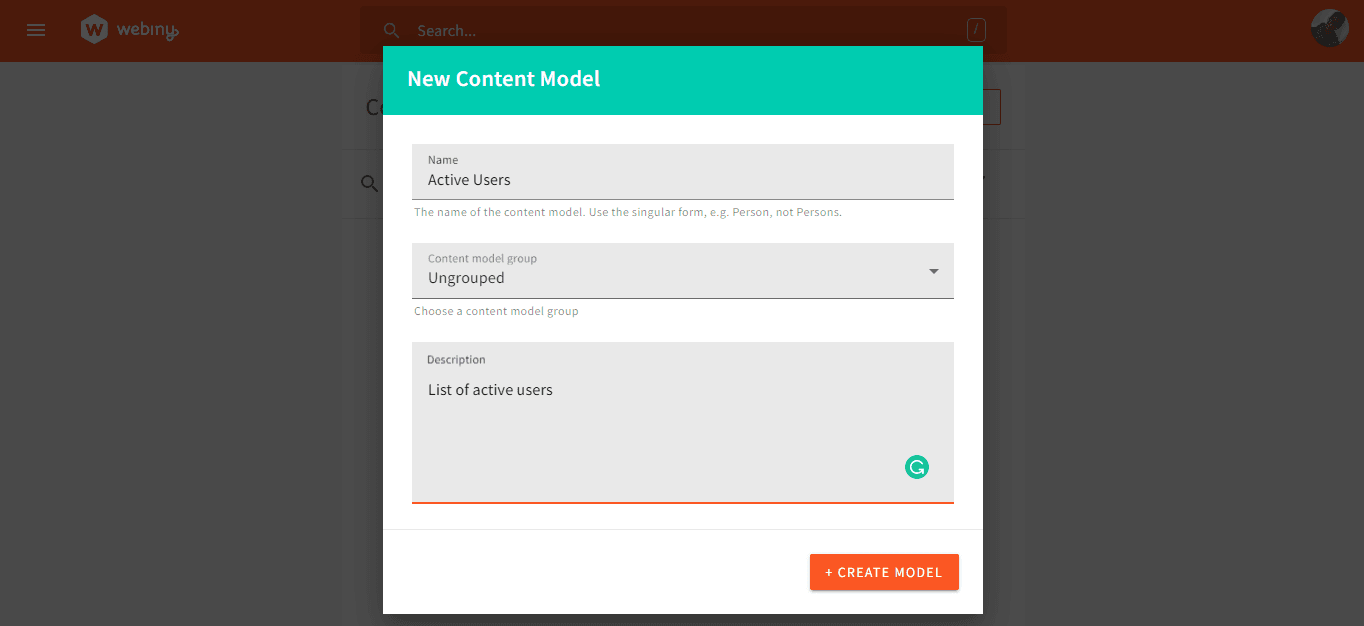Select the Active Users text in Name field
Image resolution: width=1364 pixels, height=626 pixels.
469,179
